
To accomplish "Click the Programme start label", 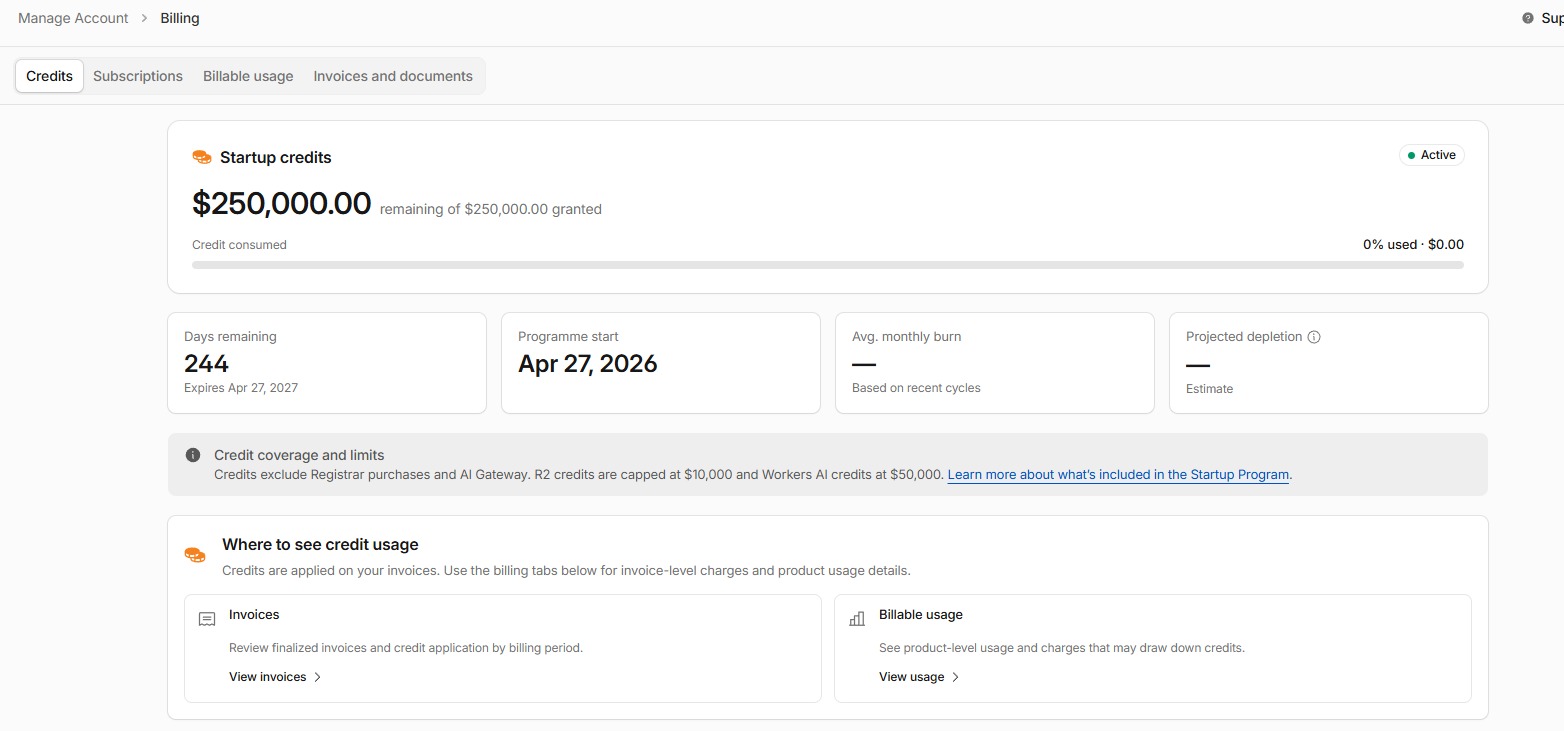I will 568,337.
